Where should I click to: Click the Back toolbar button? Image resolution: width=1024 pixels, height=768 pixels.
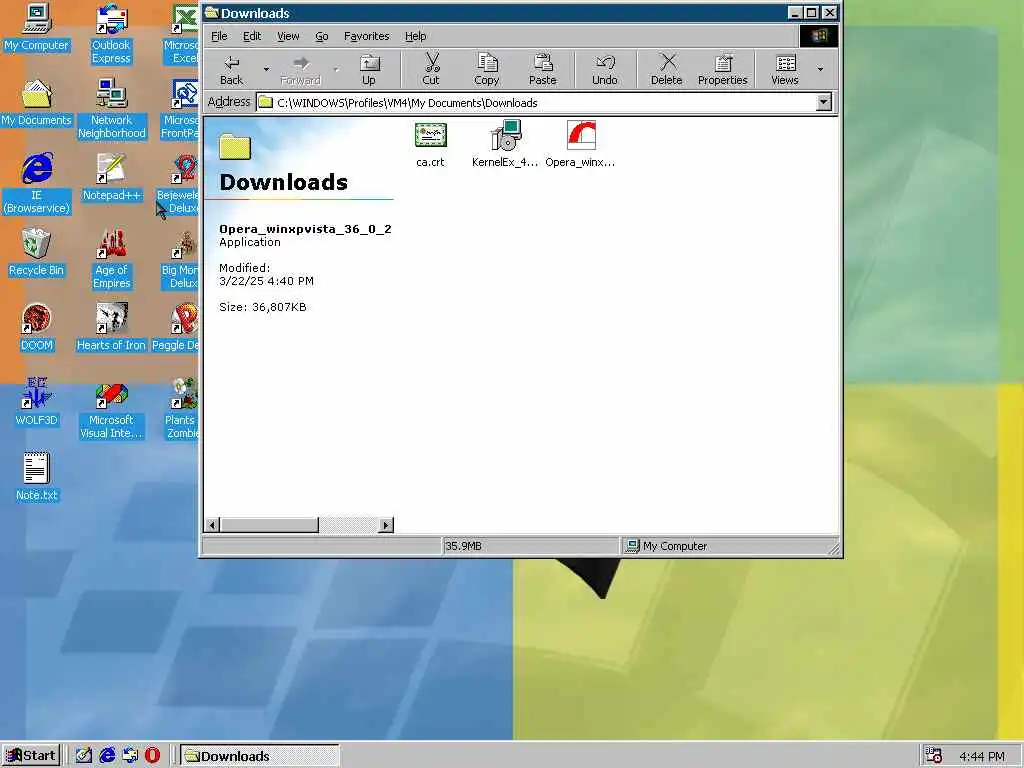(x=231, y=69)
